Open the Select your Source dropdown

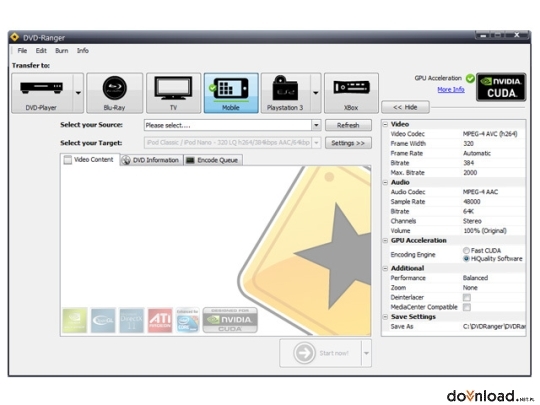[x=316, y=125]
